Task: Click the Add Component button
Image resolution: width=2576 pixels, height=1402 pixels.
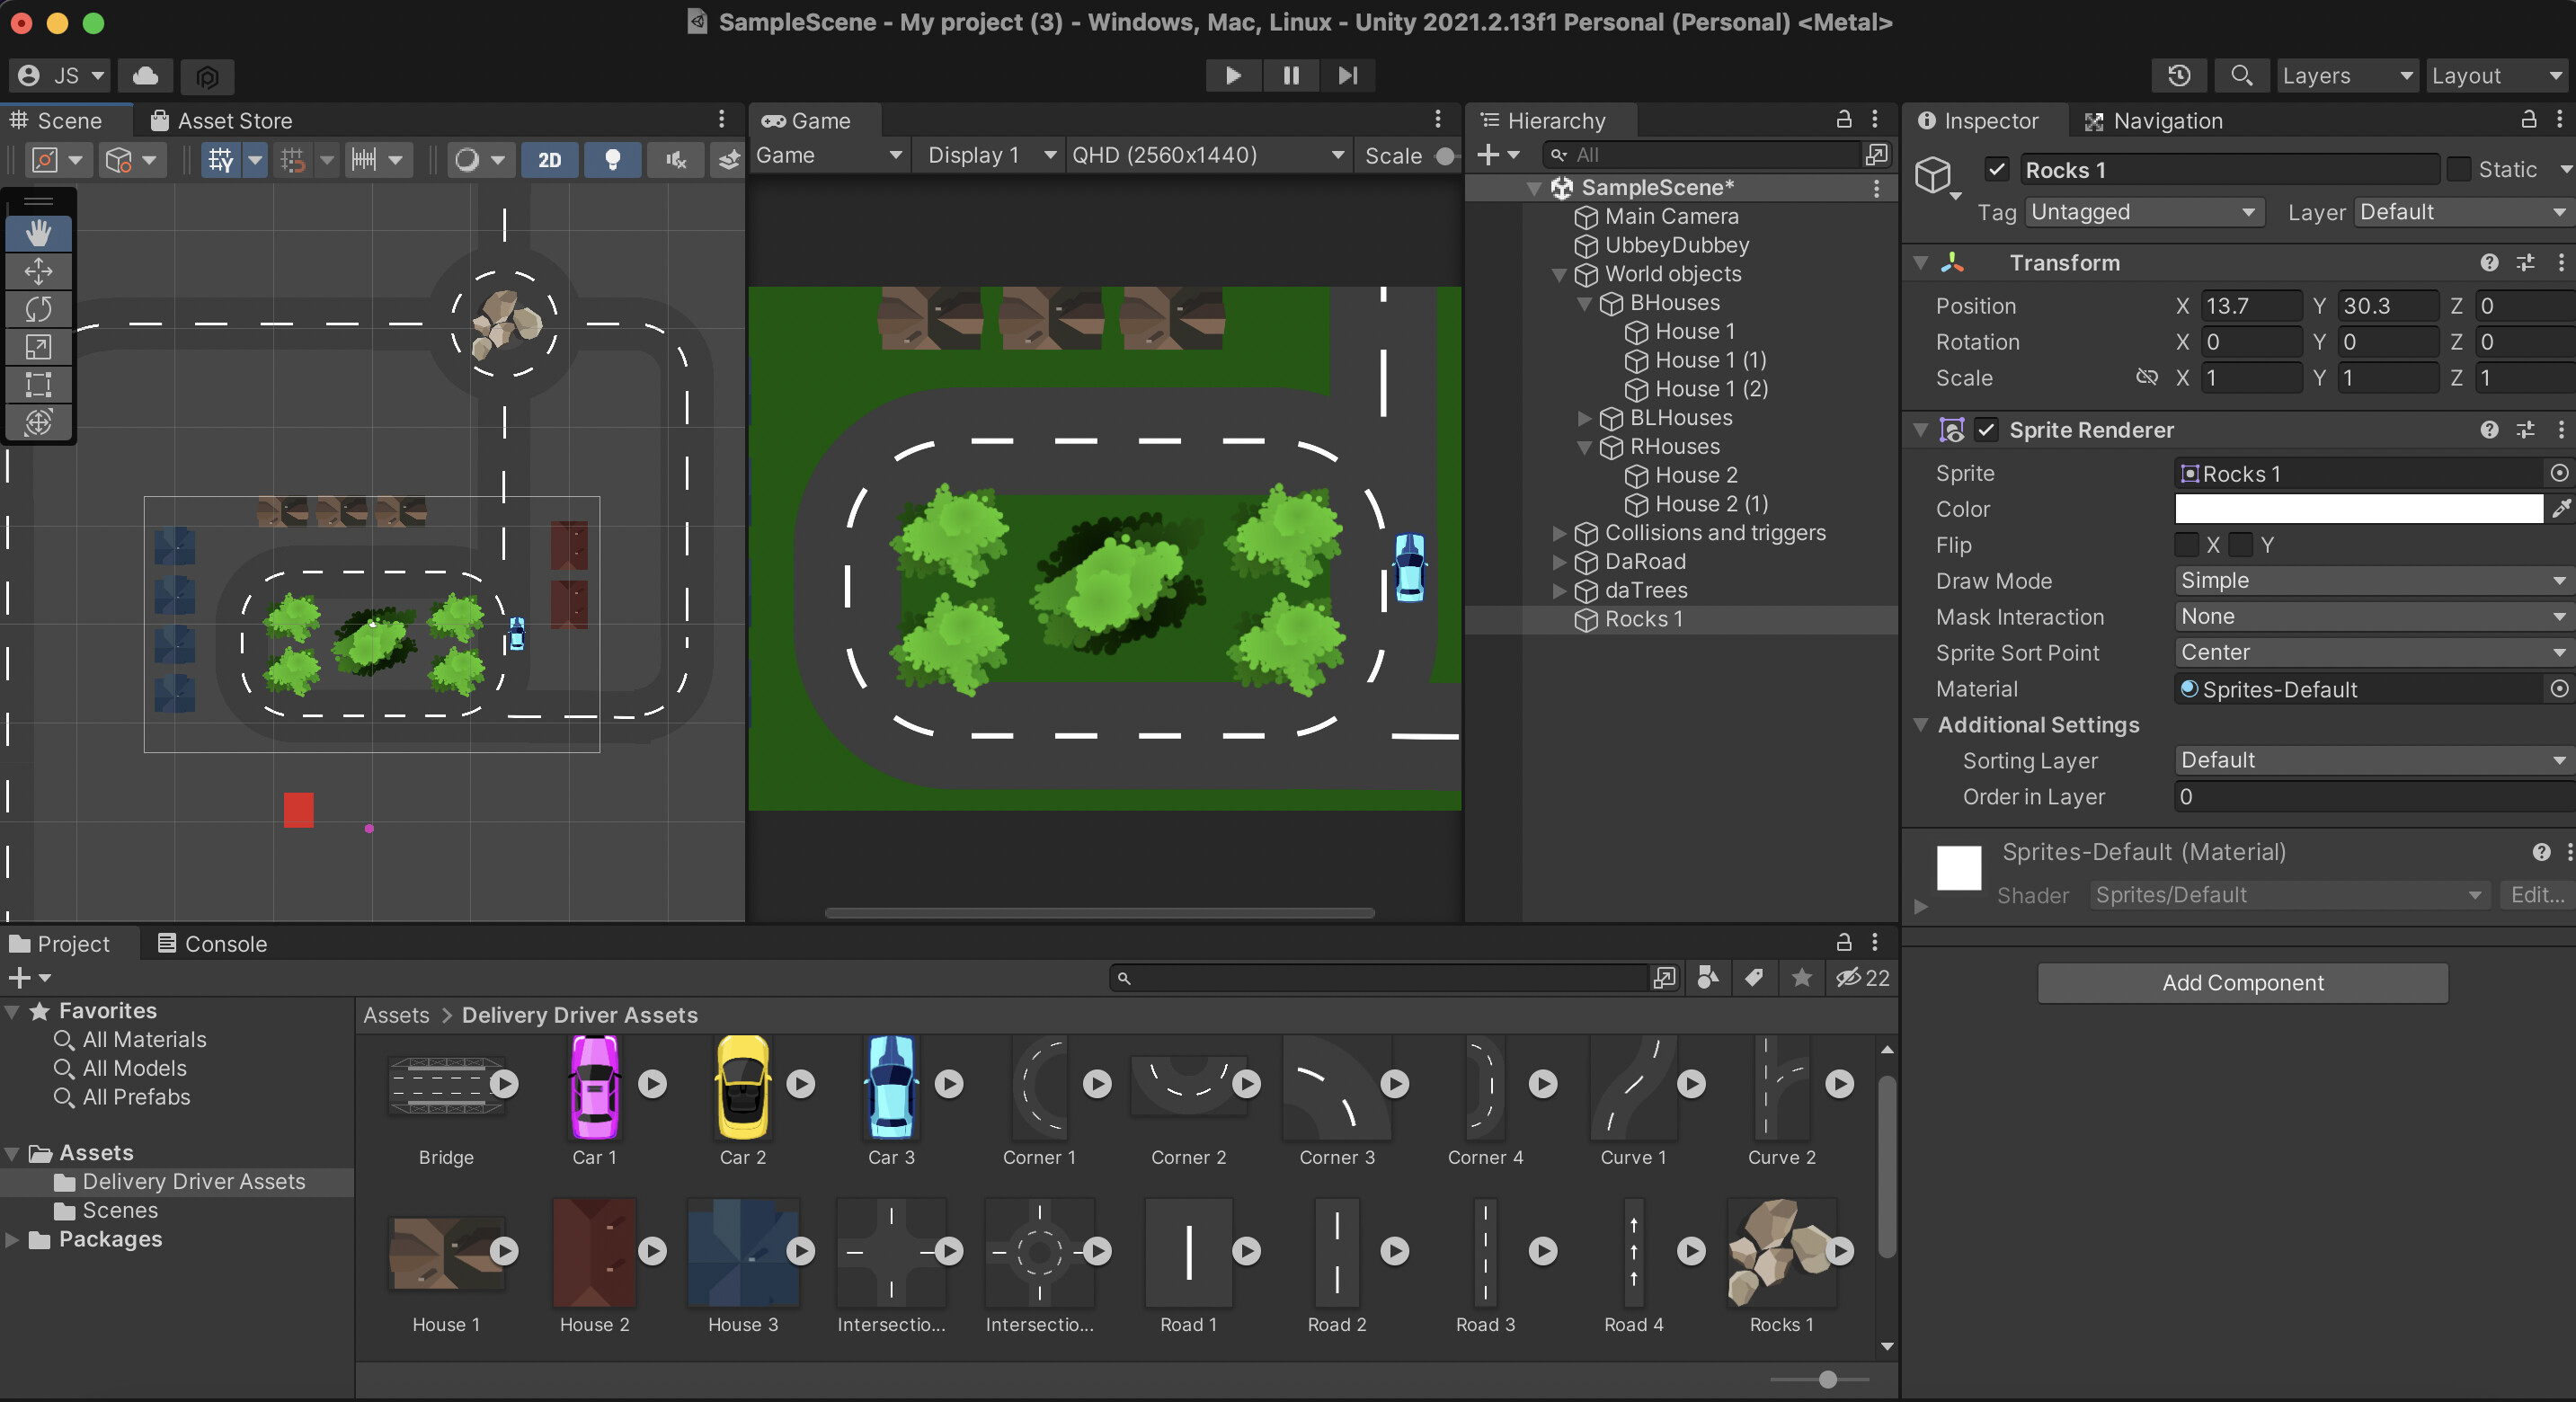Action: (x=2243, y=983)
